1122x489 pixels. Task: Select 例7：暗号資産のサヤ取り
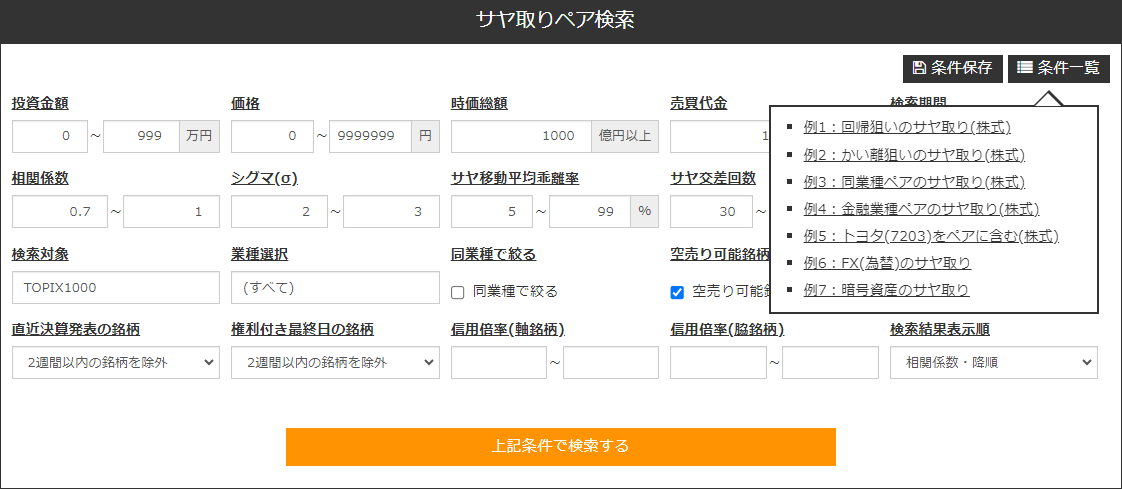[x=886, y=290]
